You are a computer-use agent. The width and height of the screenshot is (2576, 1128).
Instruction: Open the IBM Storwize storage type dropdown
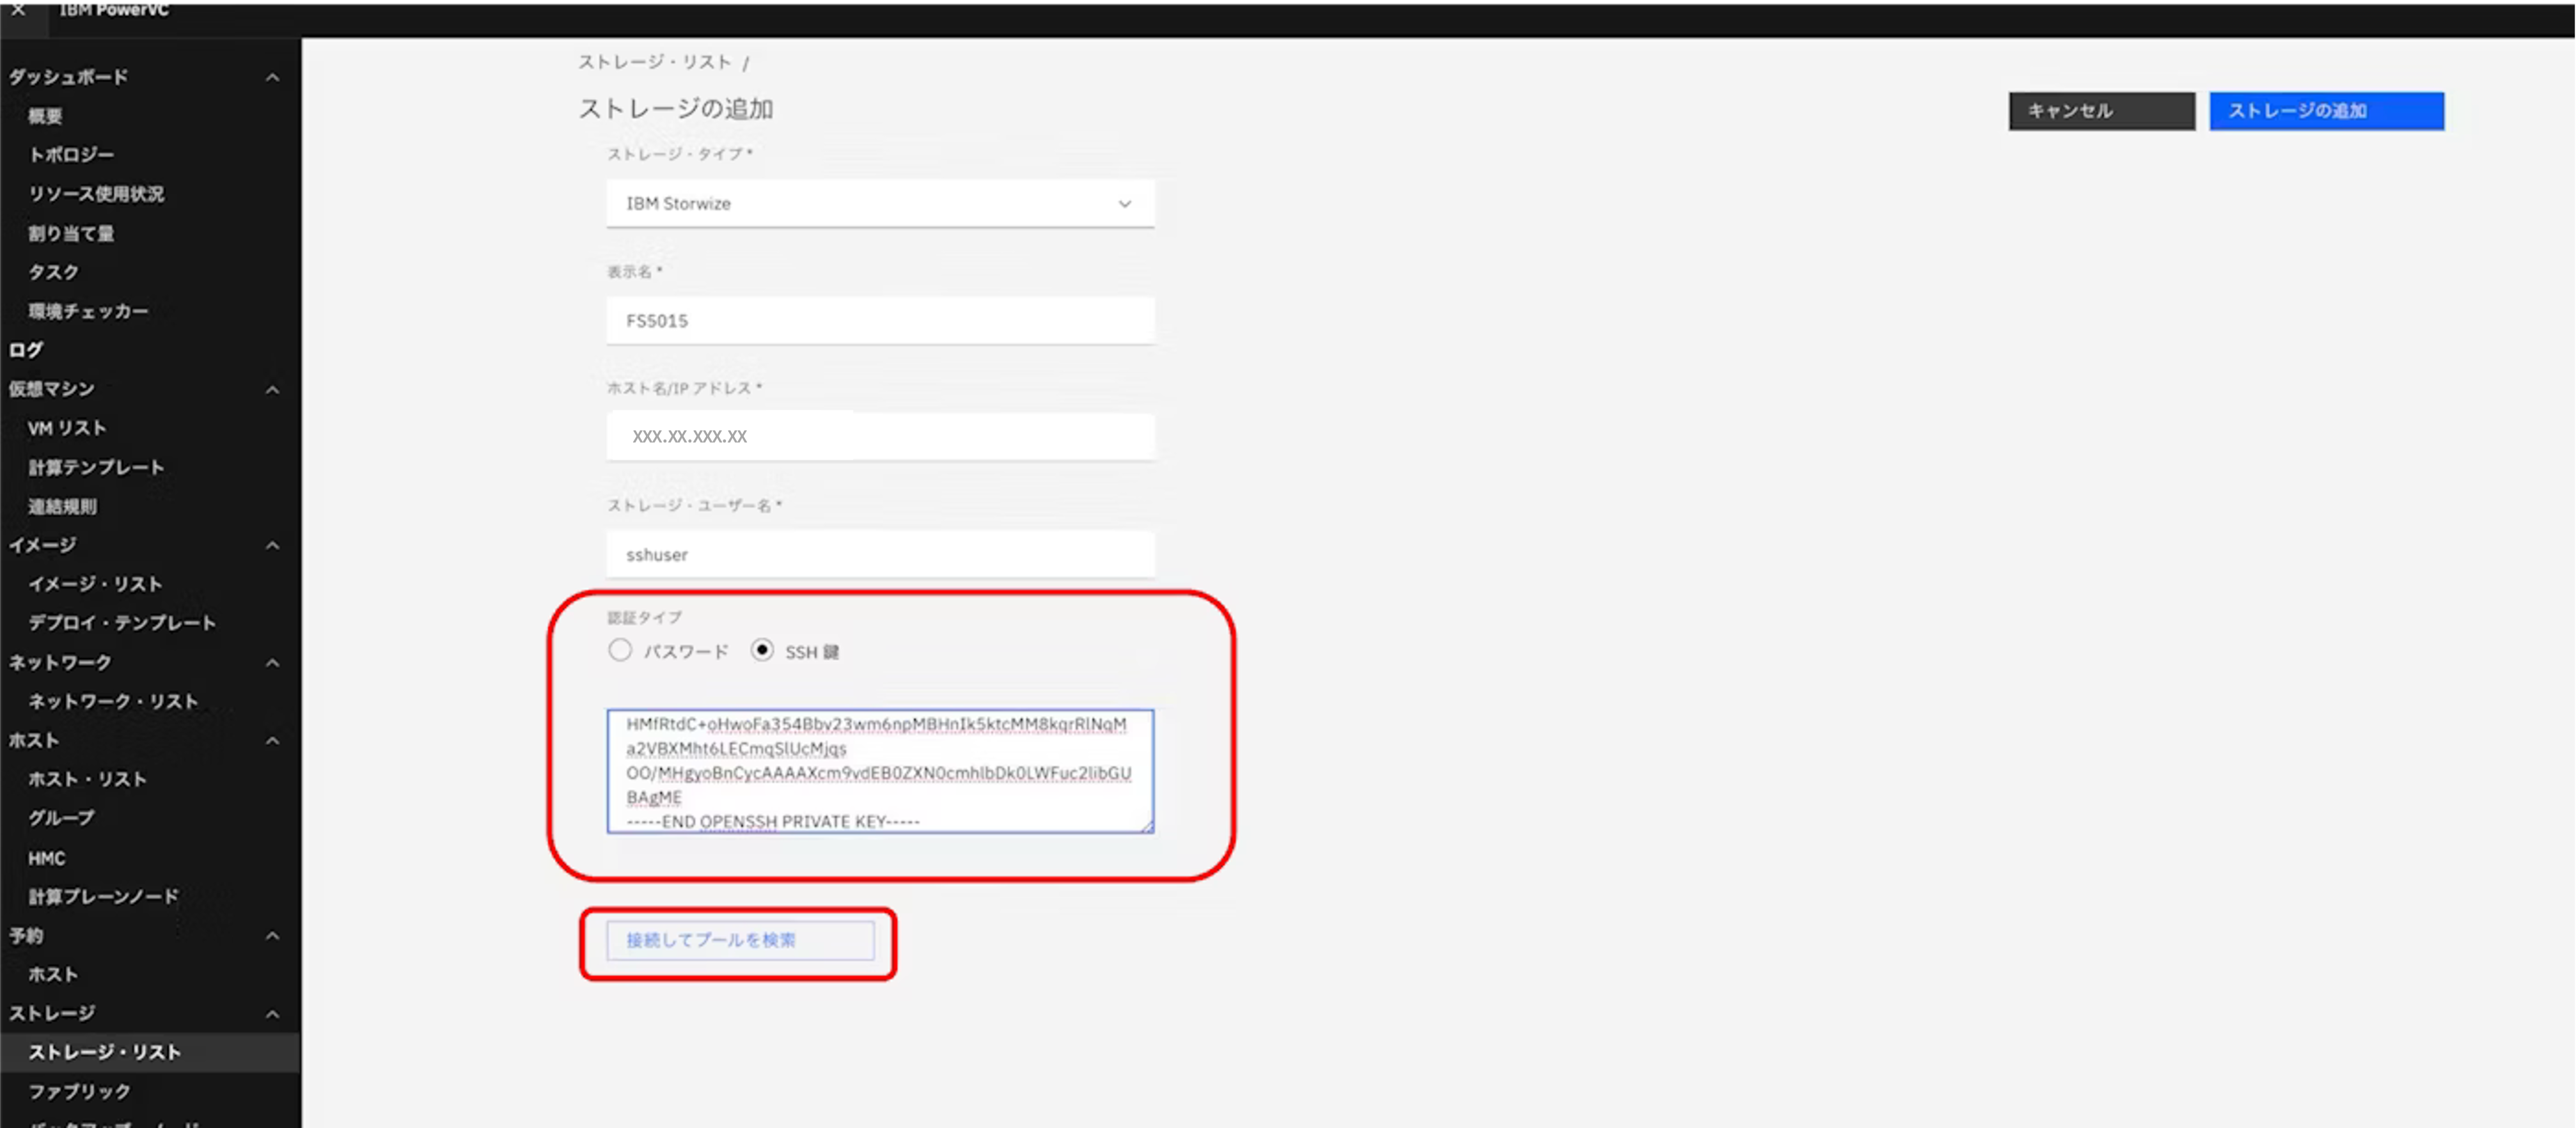879,204
